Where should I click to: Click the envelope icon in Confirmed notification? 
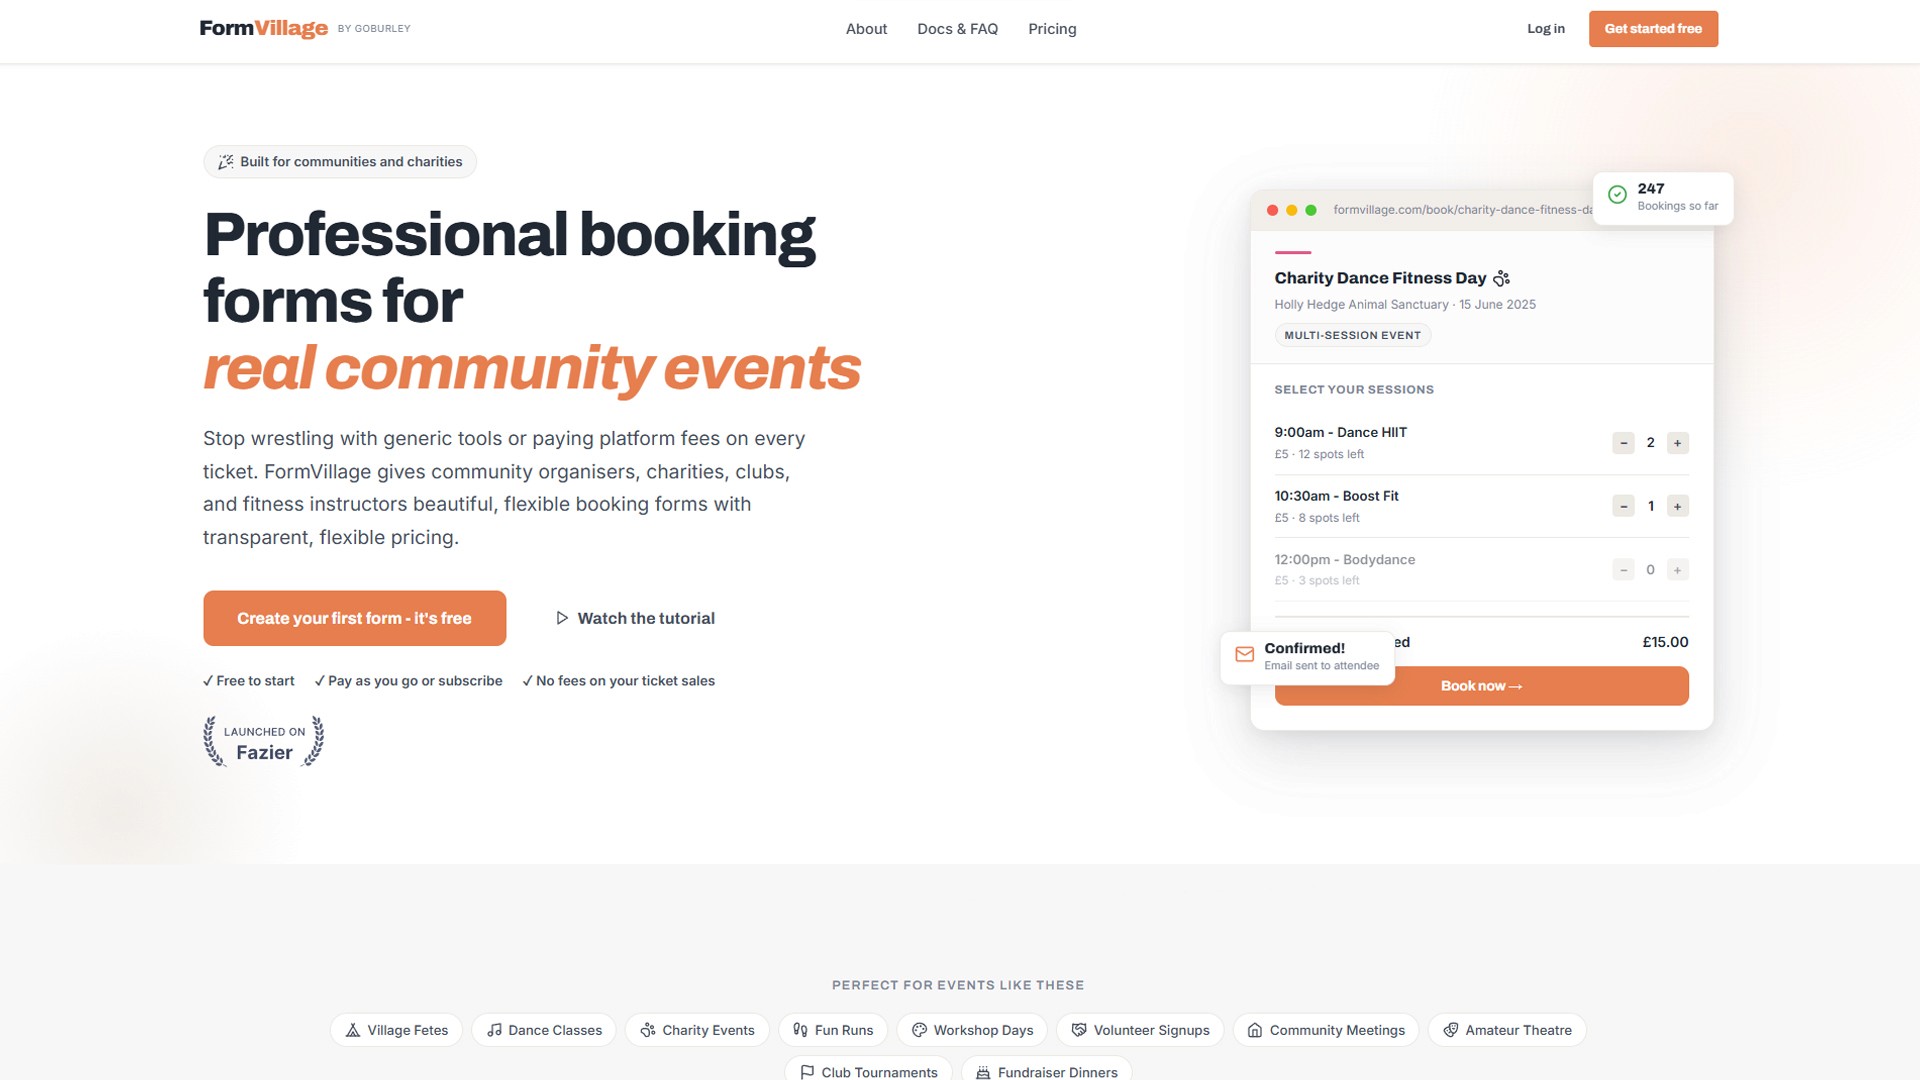(x=1244, y=654)
